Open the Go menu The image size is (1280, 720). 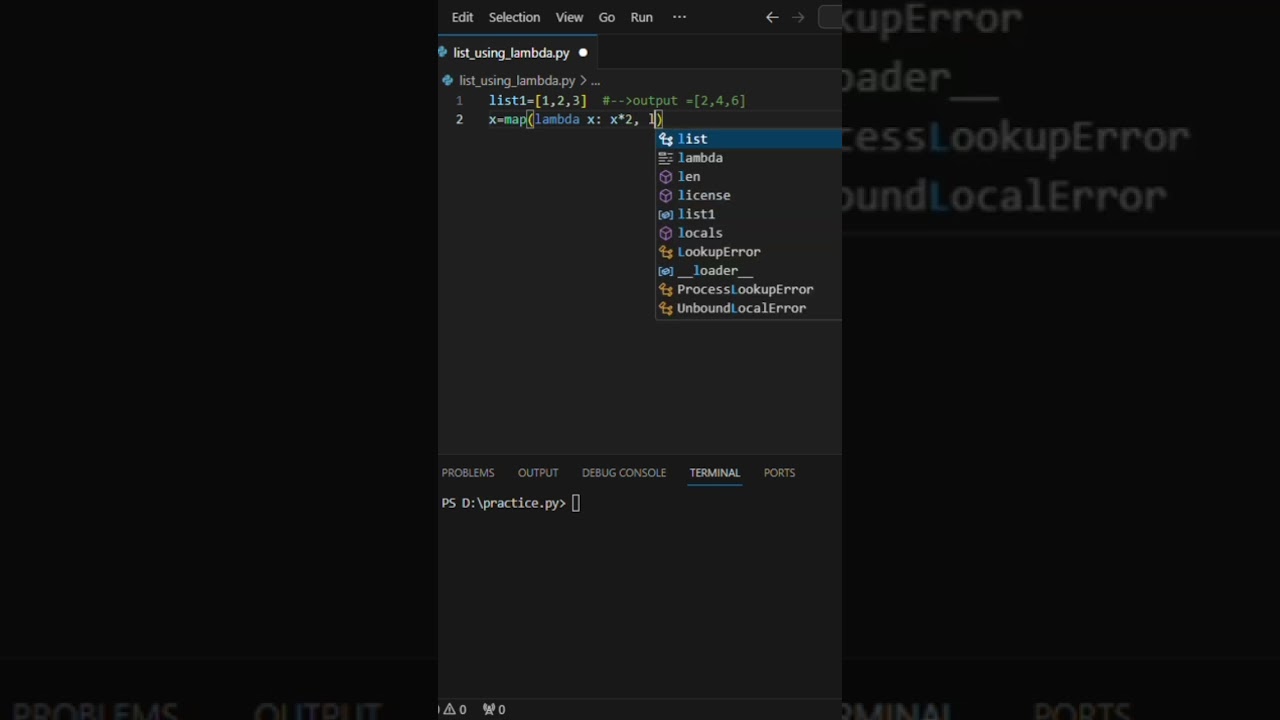(x=606, y=17)
